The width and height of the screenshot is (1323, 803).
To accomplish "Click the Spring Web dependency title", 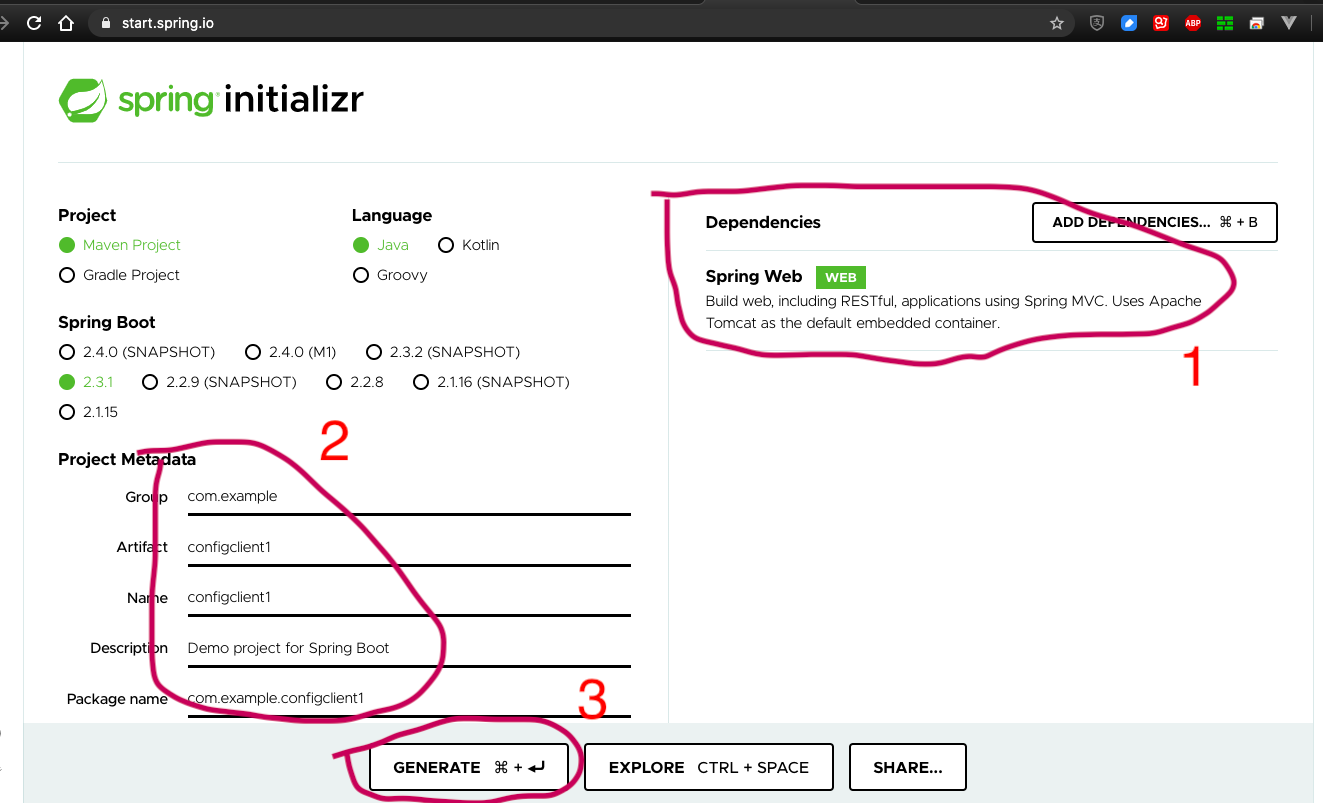I will pyautogui.click(x=754, y=277).
